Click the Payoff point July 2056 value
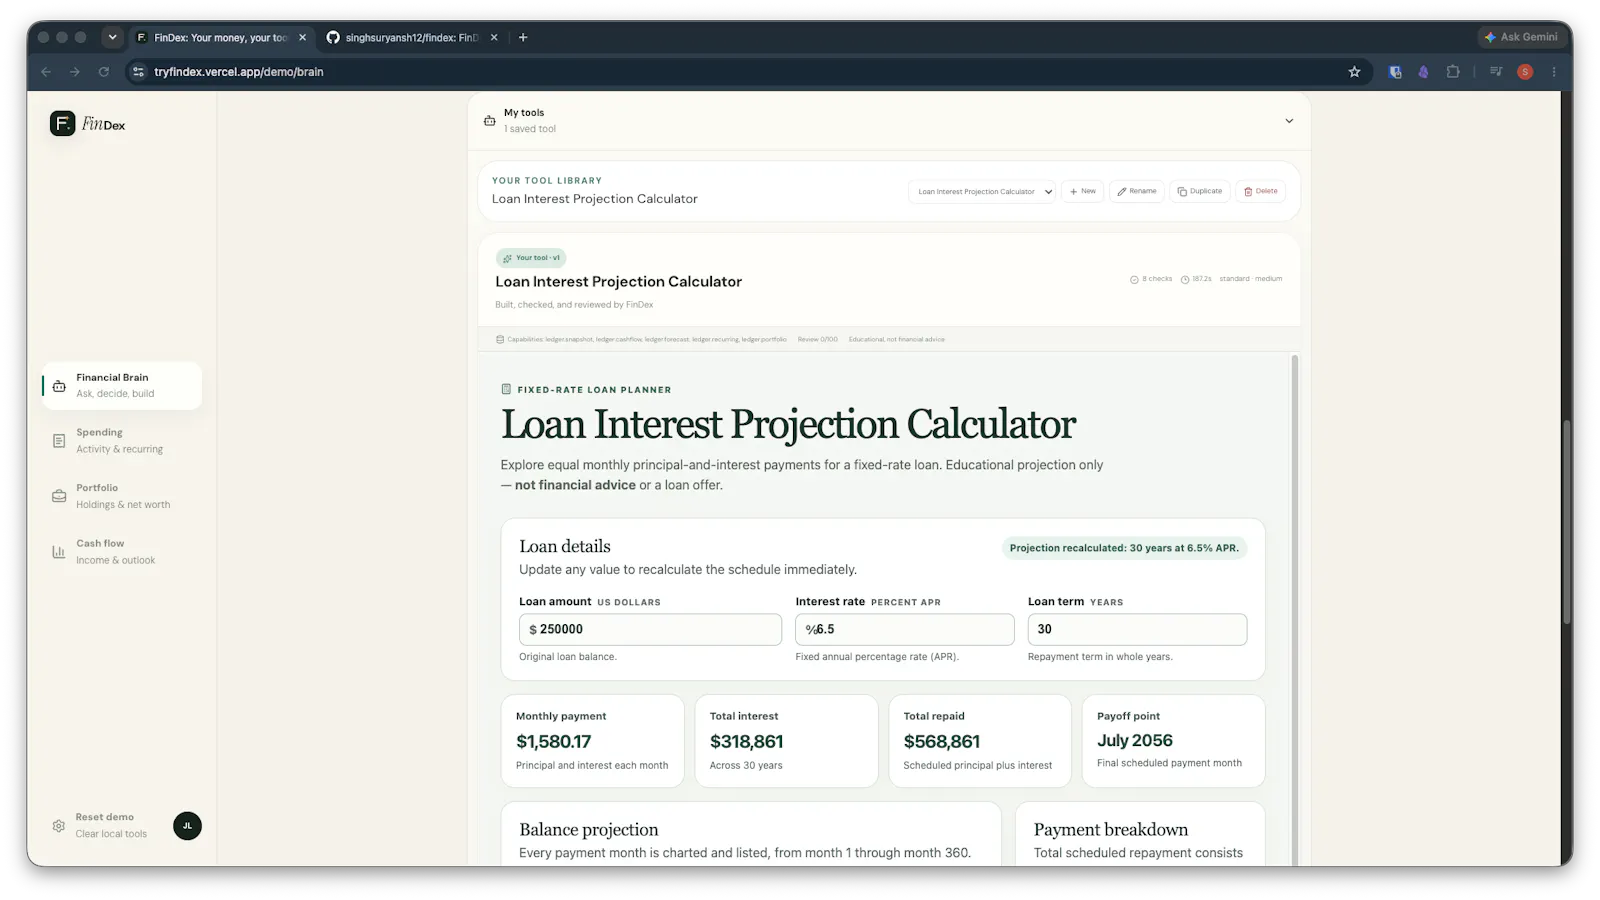The height and width of the screenshot is (900, 1600). pos(1134,741)
